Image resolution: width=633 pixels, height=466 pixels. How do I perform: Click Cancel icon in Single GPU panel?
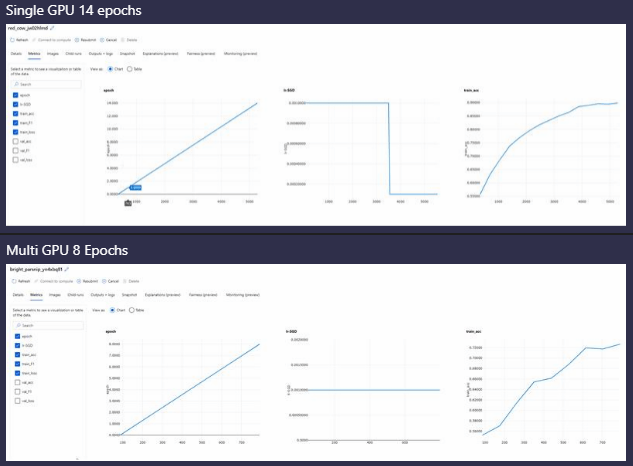[102, 40]
